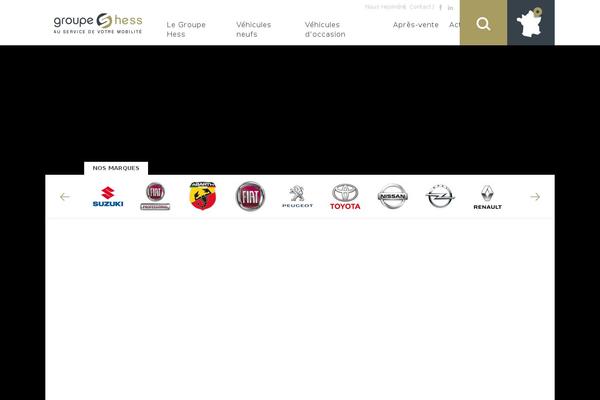This screenshot has height=400, width=600.
Task: Select the Toyota brand logo
Action: [345, 197]
